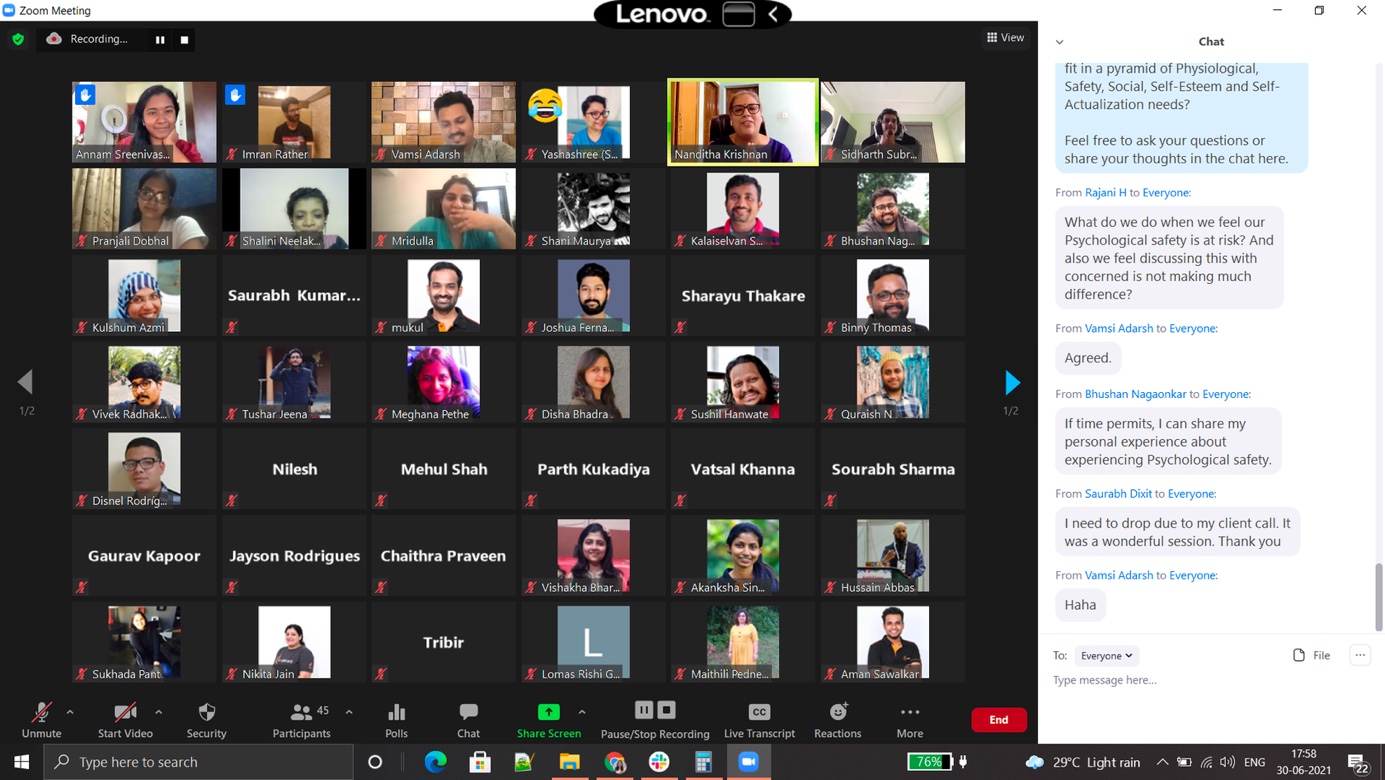Image resolution: width=1385 pixels, height=780 pixels.
Task: Click Rajani H sender name in chat
Action: coord(1105,192)
